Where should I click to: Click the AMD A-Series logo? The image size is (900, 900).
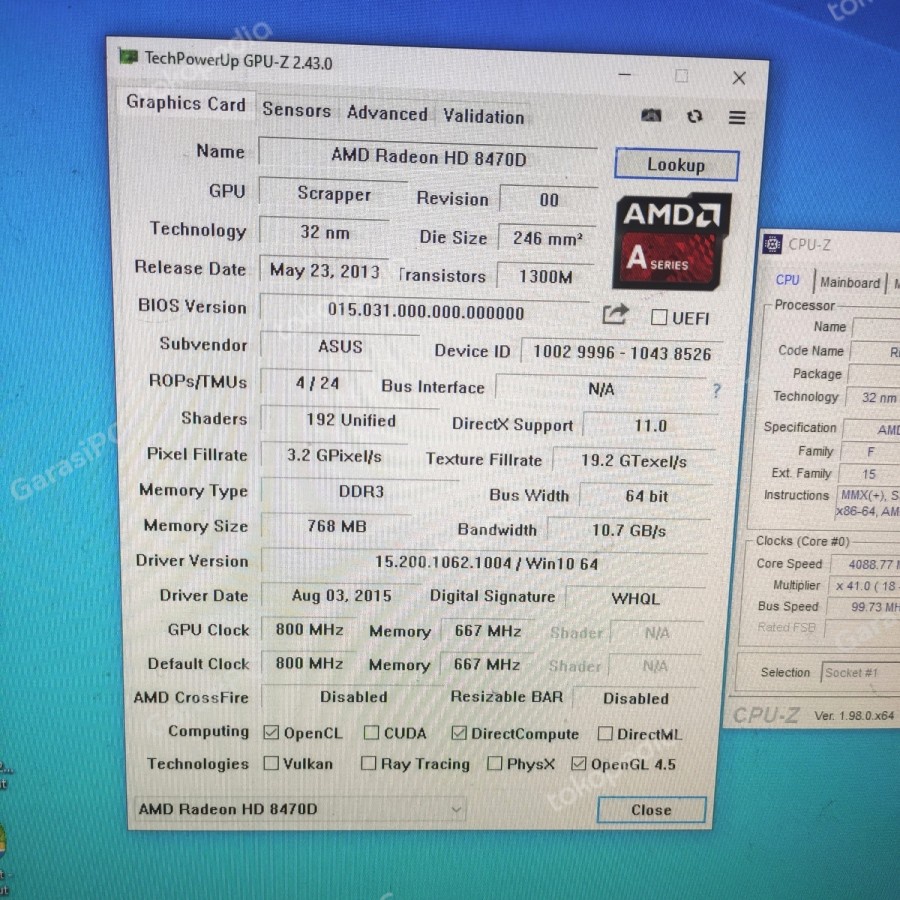pos(672,241)
